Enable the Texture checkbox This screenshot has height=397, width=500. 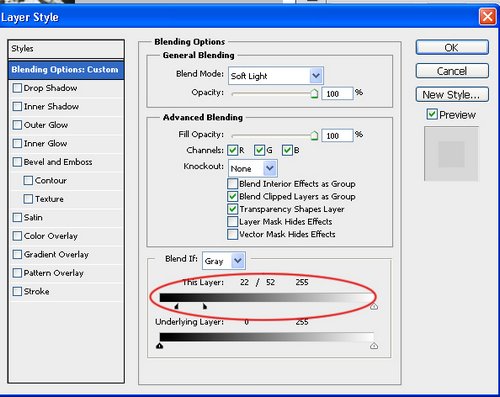tap(28, 199)
